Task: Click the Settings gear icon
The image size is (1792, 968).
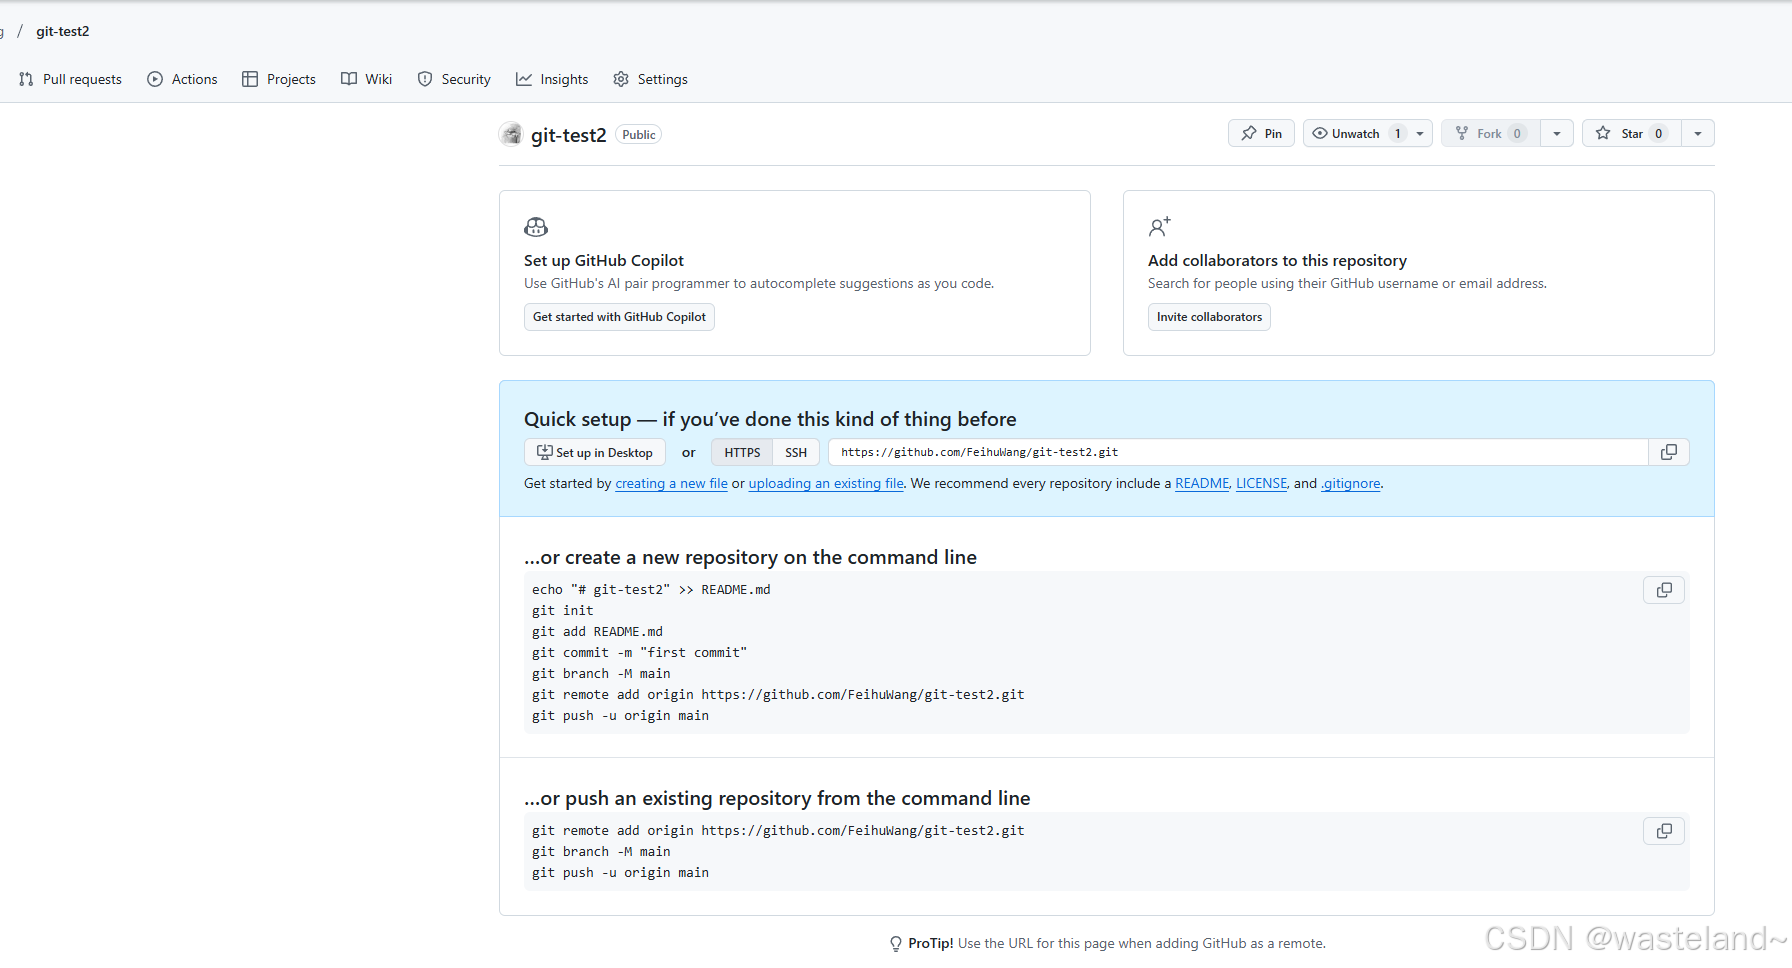Action: click(621, 79)
